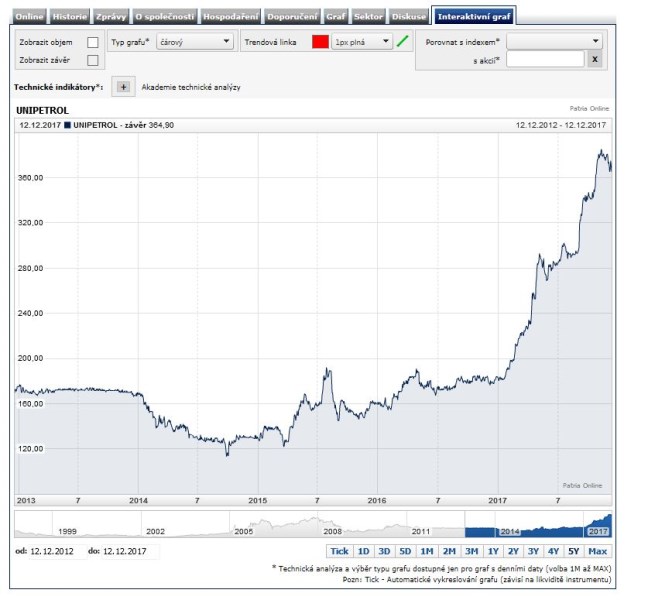
Task: Toggle the Zobrazit závěr checkbox
Action: pos(93,60)
